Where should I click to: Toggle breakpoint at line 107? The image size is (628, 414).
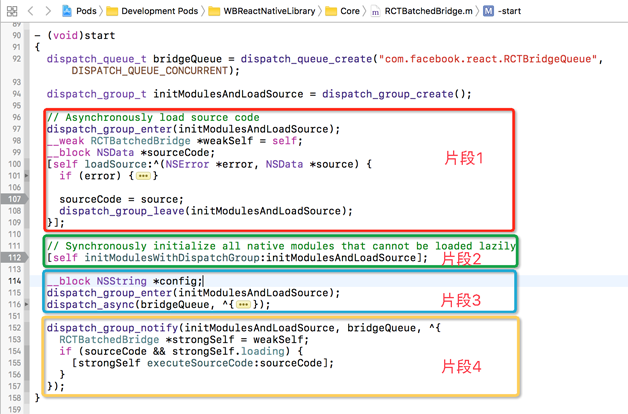click(x=15, y=199)
